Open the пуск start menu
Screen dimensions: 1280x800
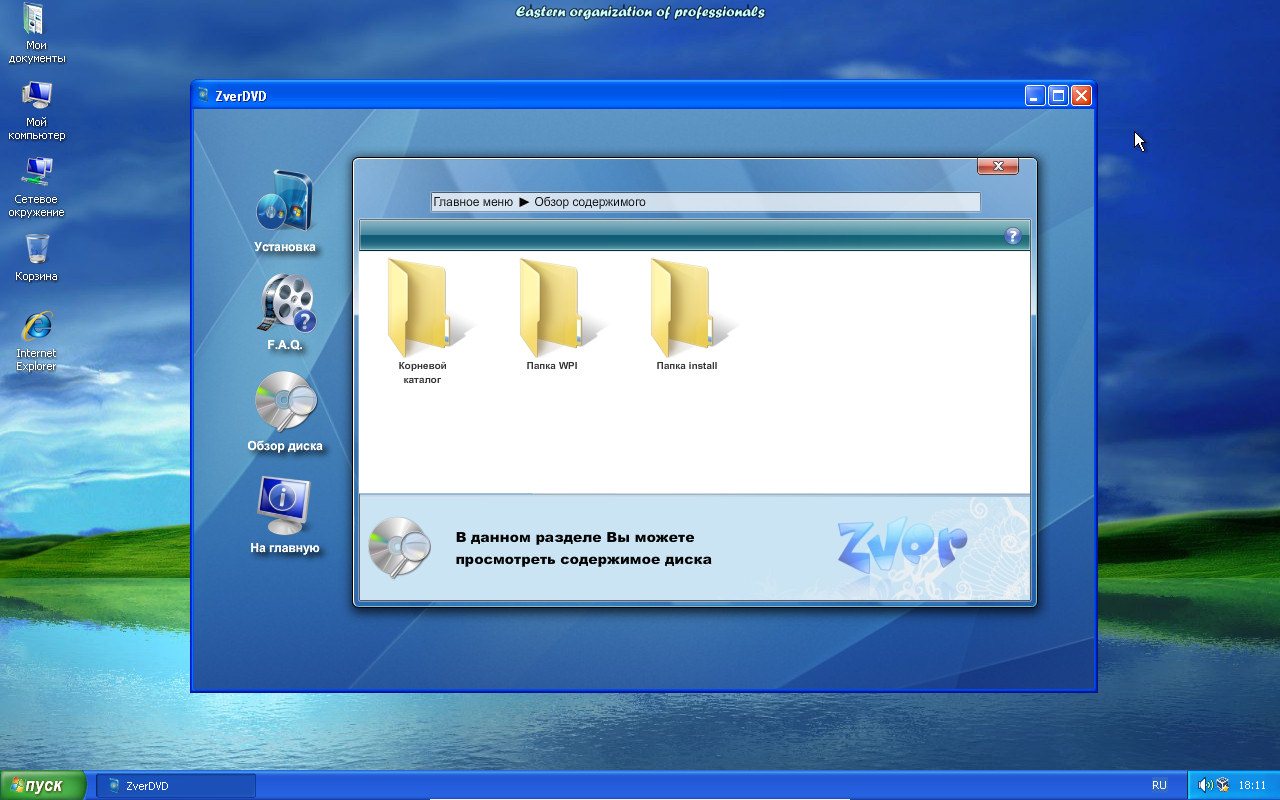[x=43, y=786]
